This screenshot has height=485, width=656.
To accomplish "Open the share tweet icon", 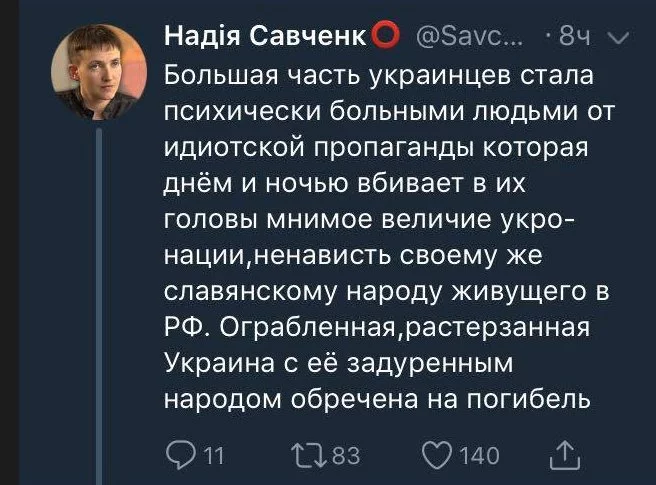I will [x=565, y=455].
